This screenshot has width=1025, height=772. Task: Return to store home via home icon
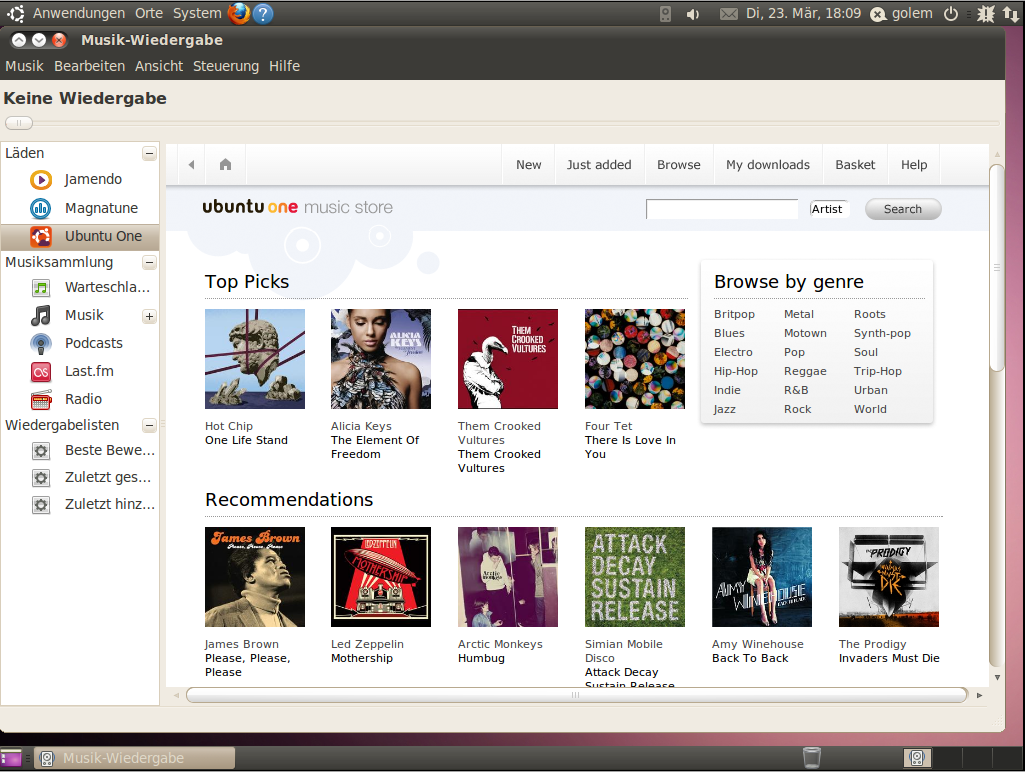coord(224,164)
